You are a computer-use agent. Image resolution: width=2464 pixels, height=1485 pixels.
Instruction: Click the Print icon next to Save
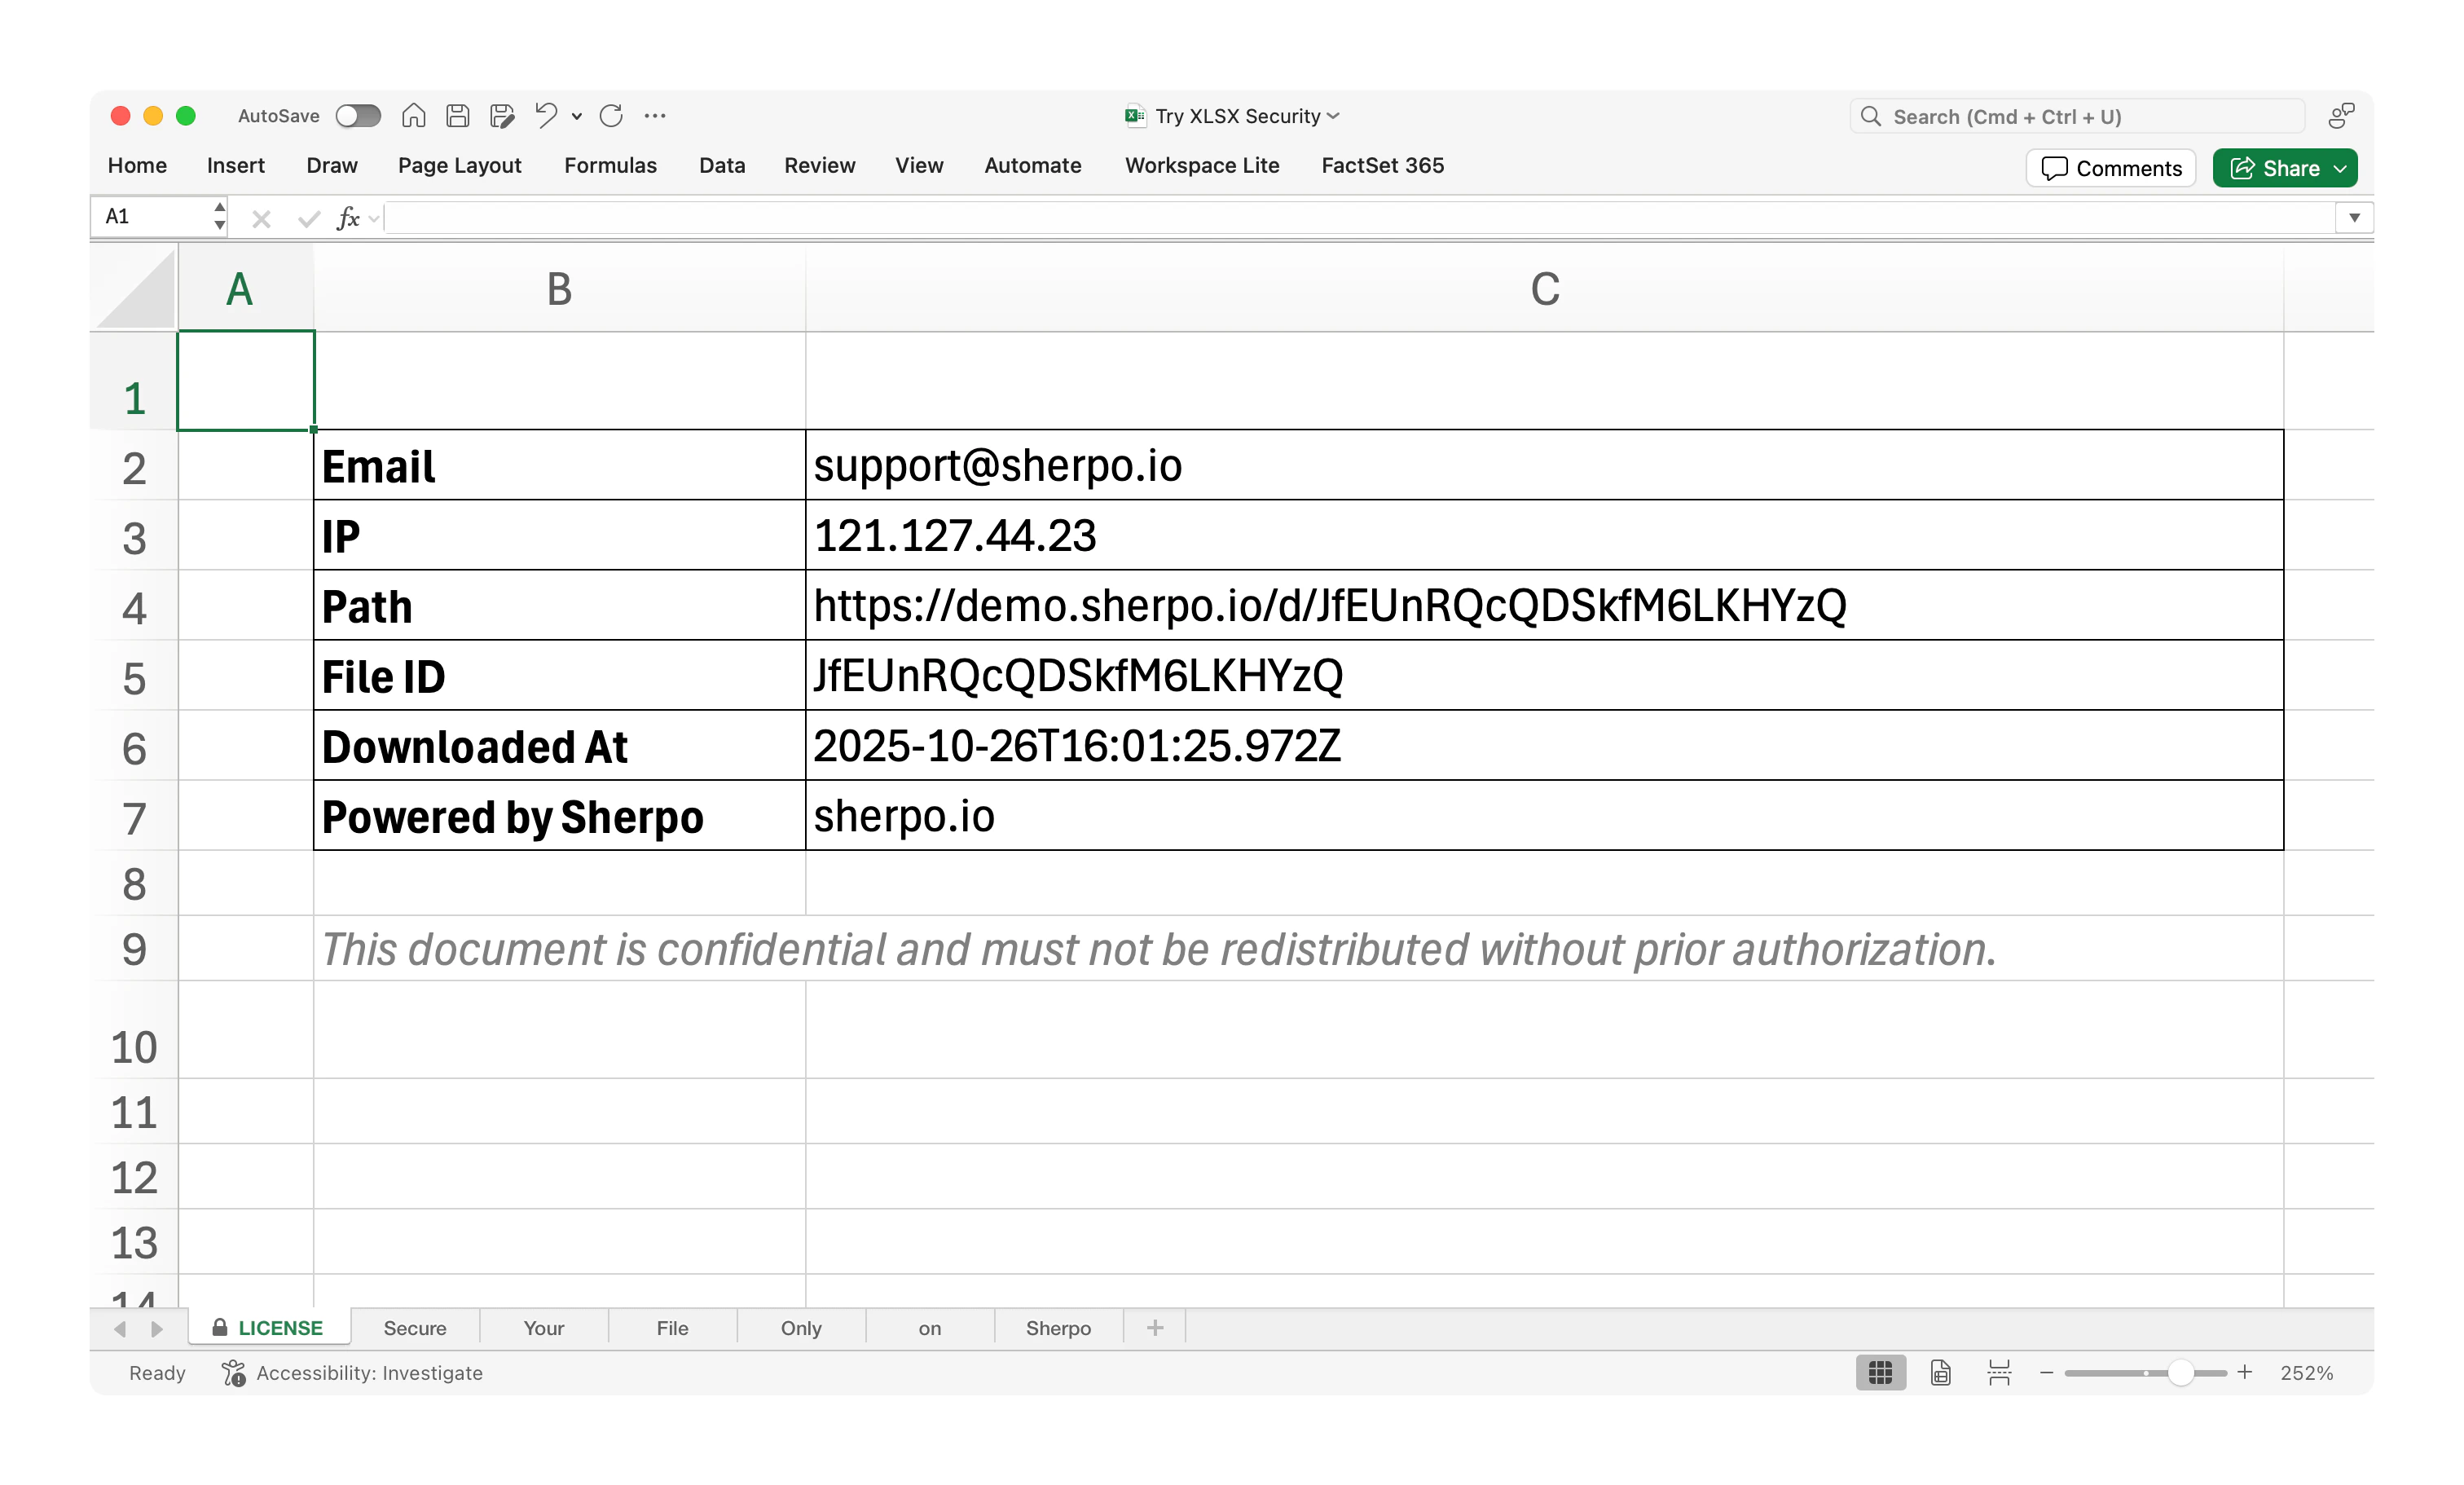(x=501, y=116)
